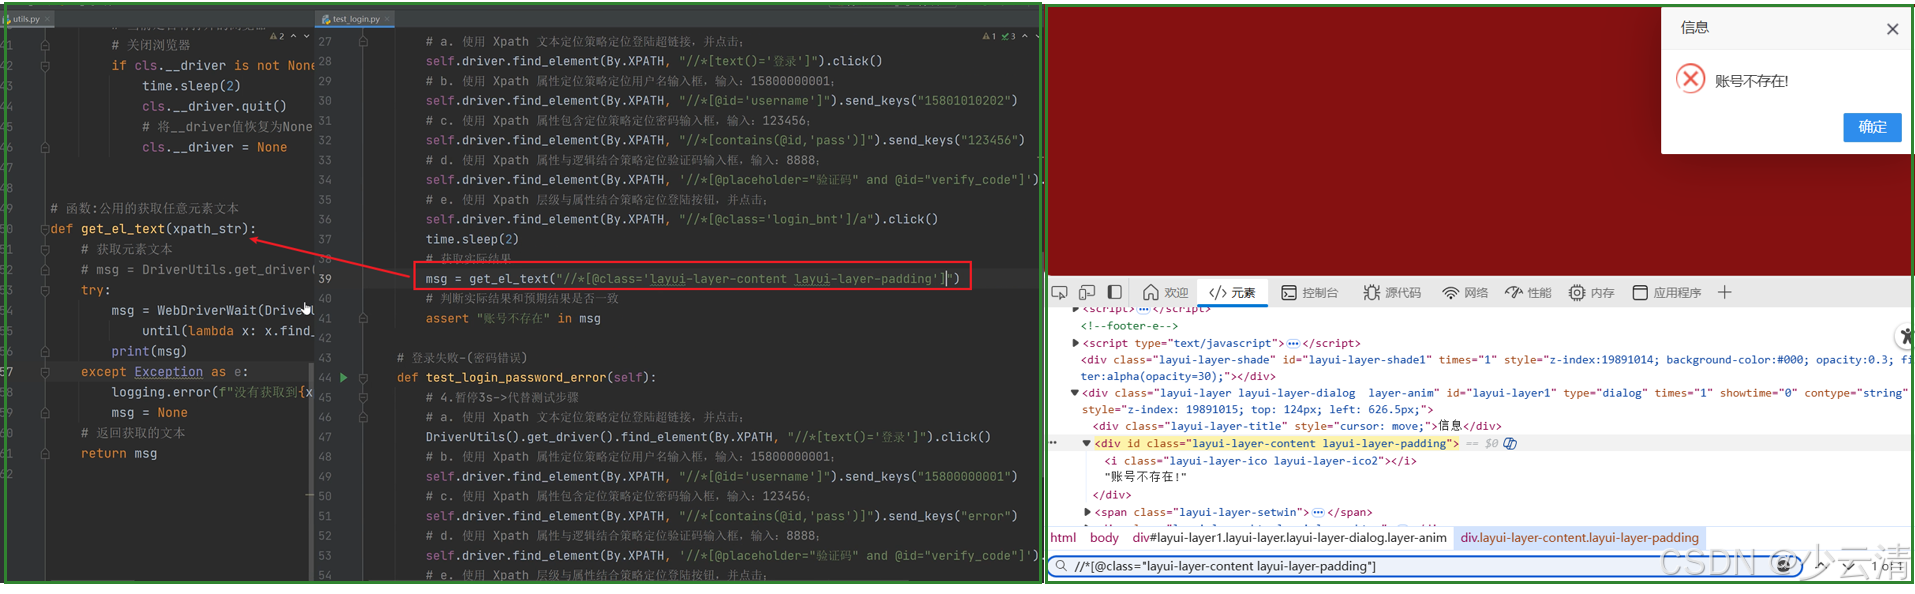Click line number 39 in test_login.py gutter
Image resolution: width=1915 pixels, height=594 pixels.
pos(325,279)
